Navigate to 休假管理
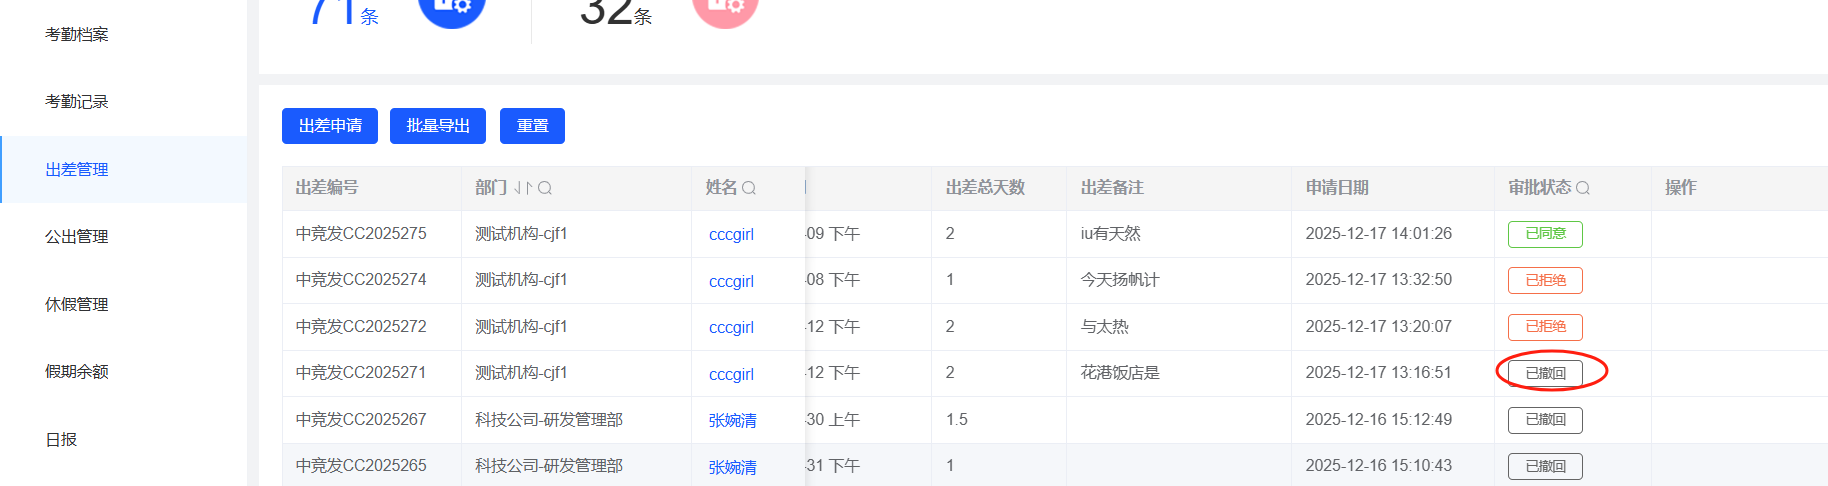Image resolution: width=1828 pixels, height=486 pixels. pyautogui.click(x=77, y=304)
